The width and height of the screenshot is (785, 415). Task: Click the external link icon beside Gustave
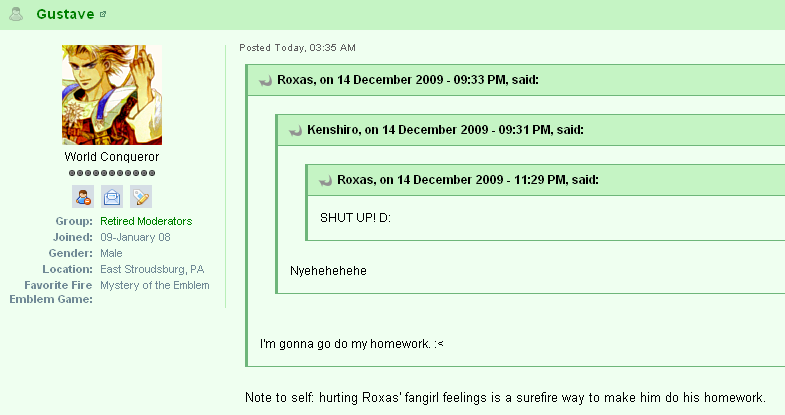[x=103, y=14]
